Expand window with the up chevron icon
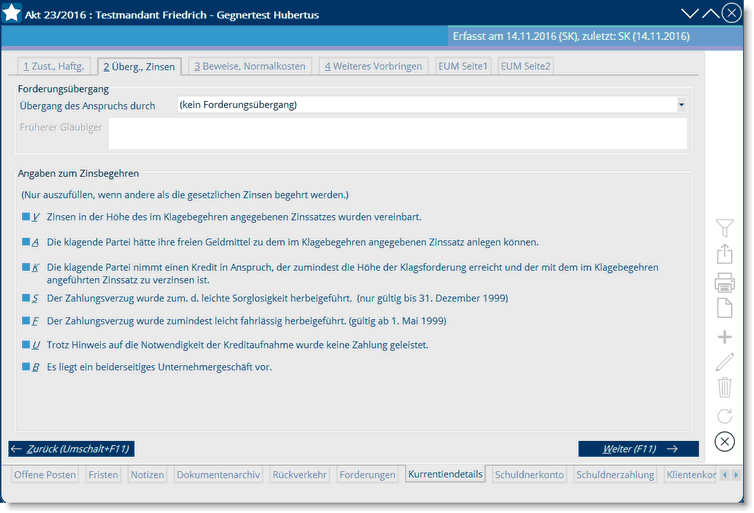The width and height of the screenshot is (754, 513). (x=710, y=13)
